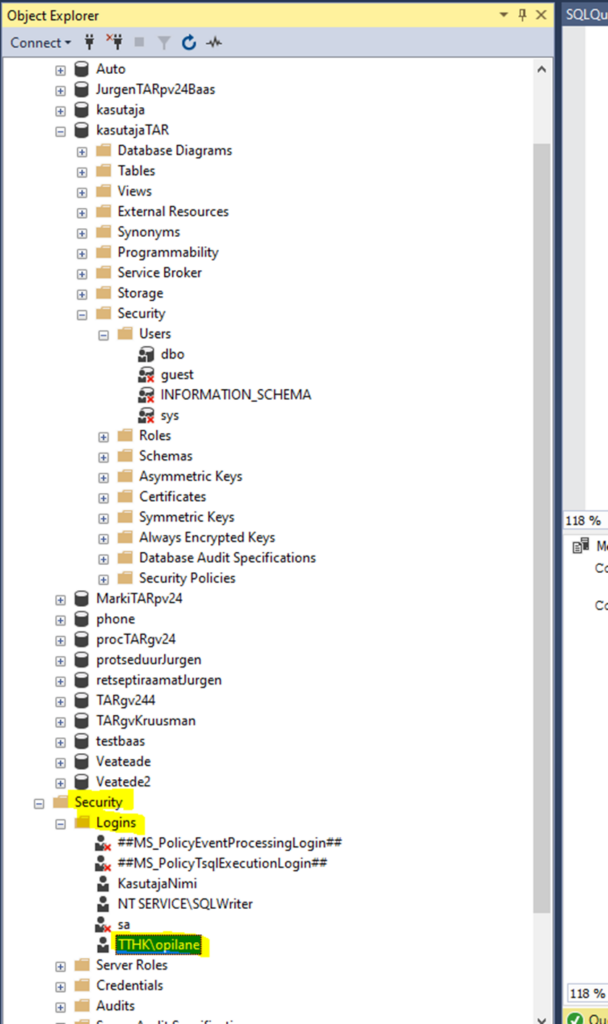Viewport: 608px width, 1024px height.
Task: Select the dbo user icon
Action: [146, 354]
